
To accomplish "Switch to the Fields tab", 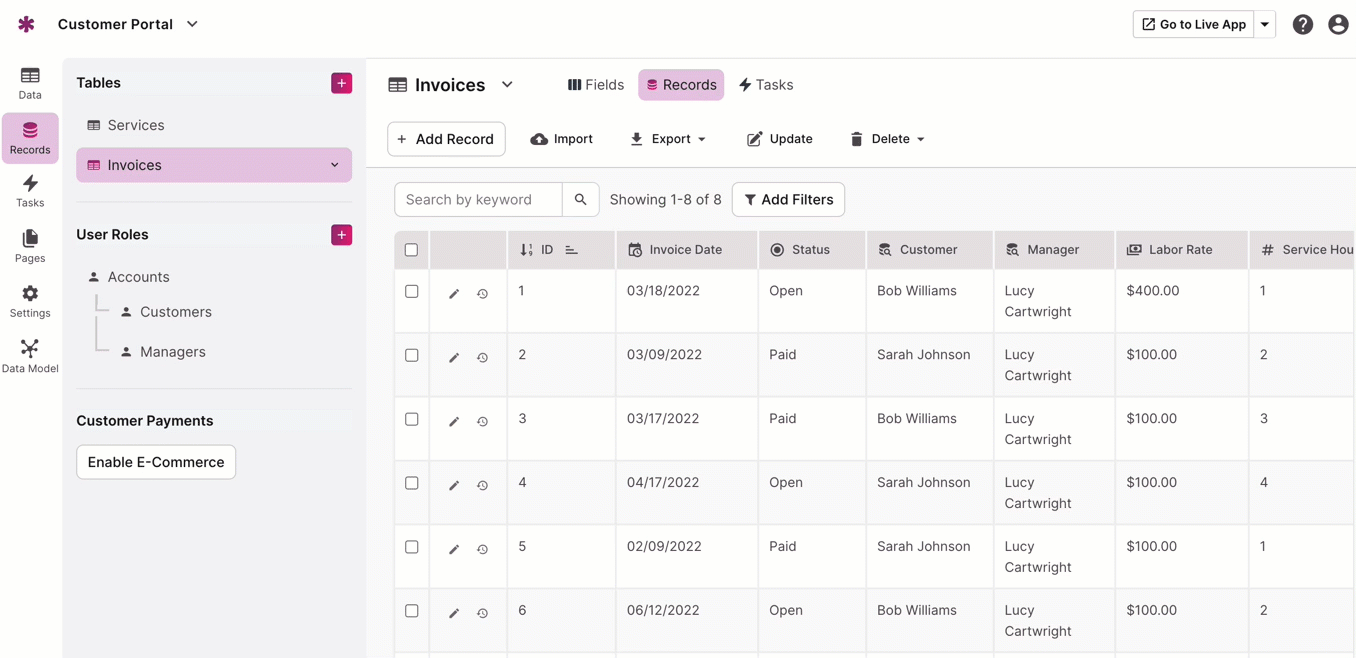I will pos(596,85).
